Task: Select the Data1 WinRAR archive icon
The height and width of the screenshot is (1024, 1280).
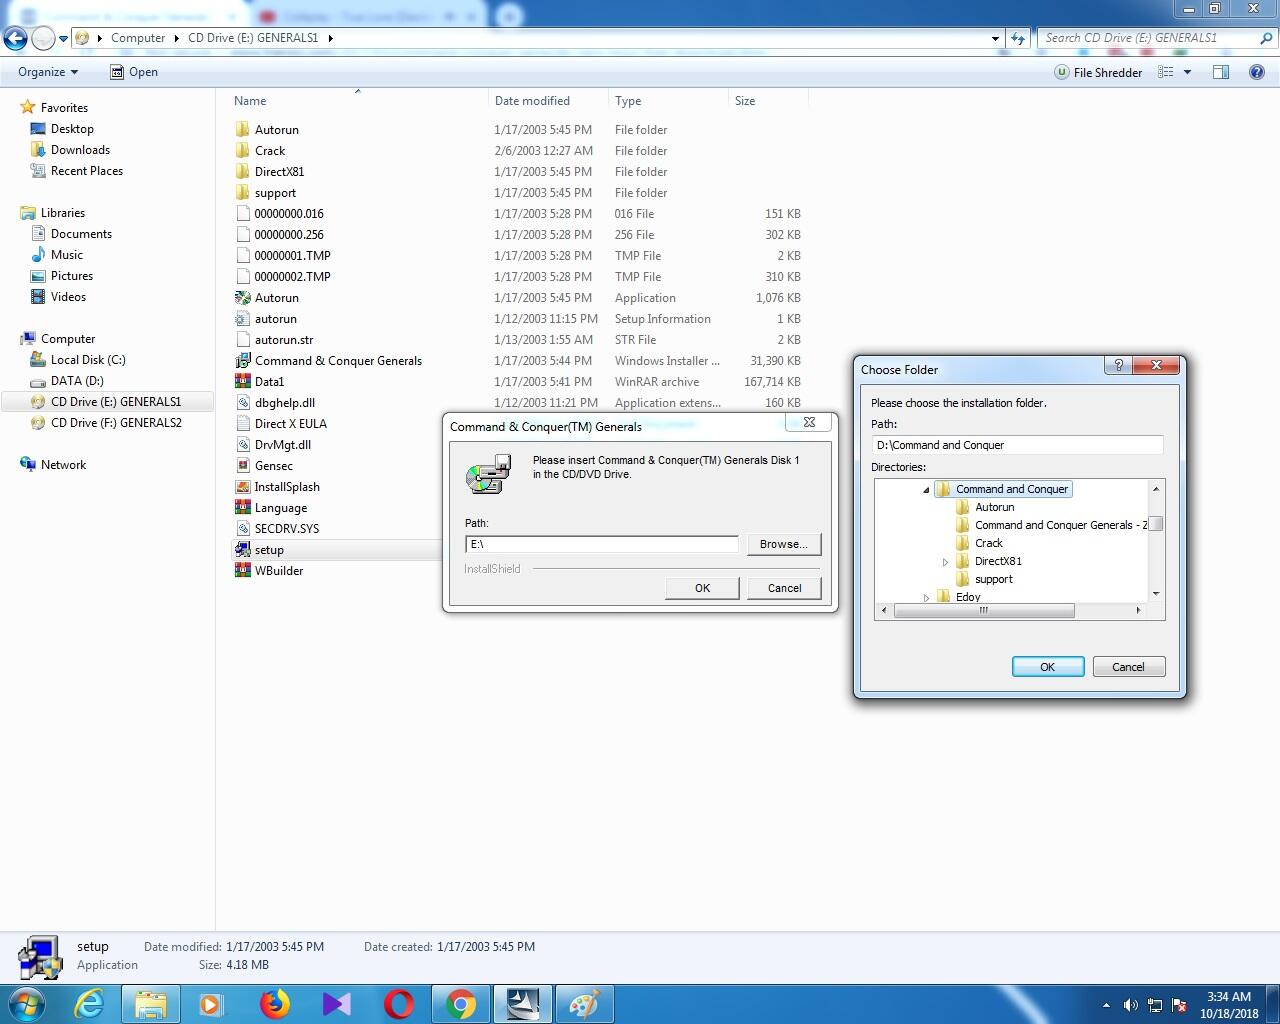Action: click(x=242, y=382)
